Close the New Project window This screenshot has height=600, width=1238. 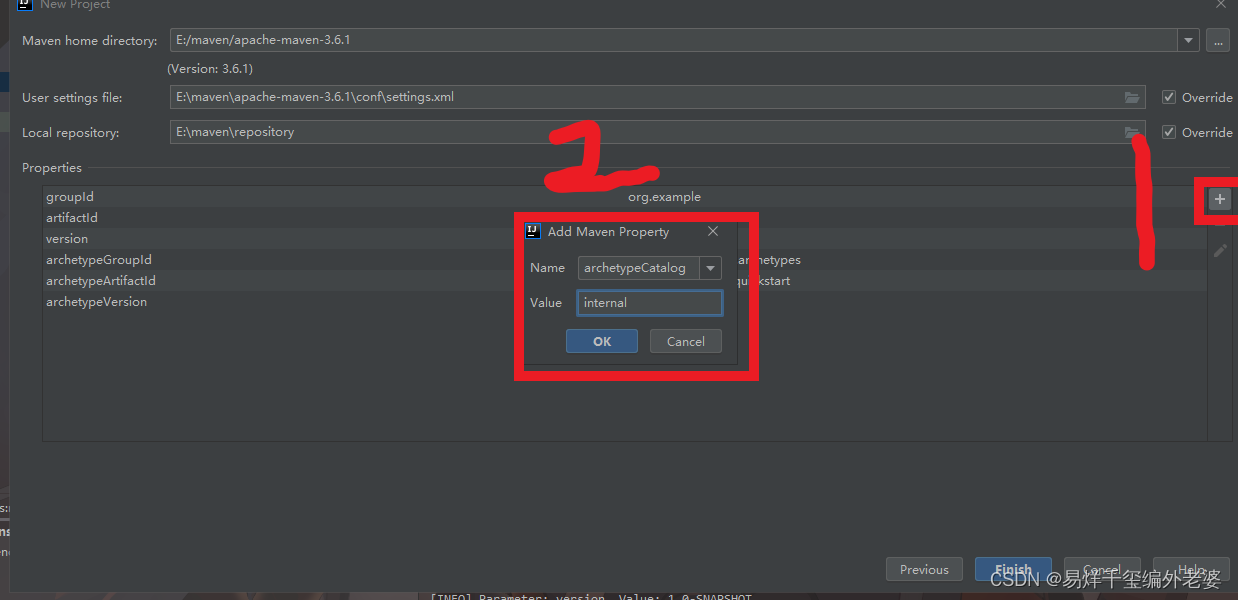pyautogui.click(x=1221, y=4)
